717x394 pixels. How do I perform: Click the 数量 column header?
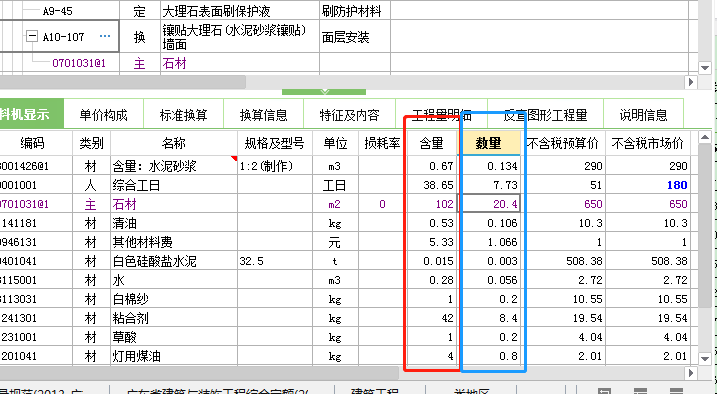[x=489, y=144]
